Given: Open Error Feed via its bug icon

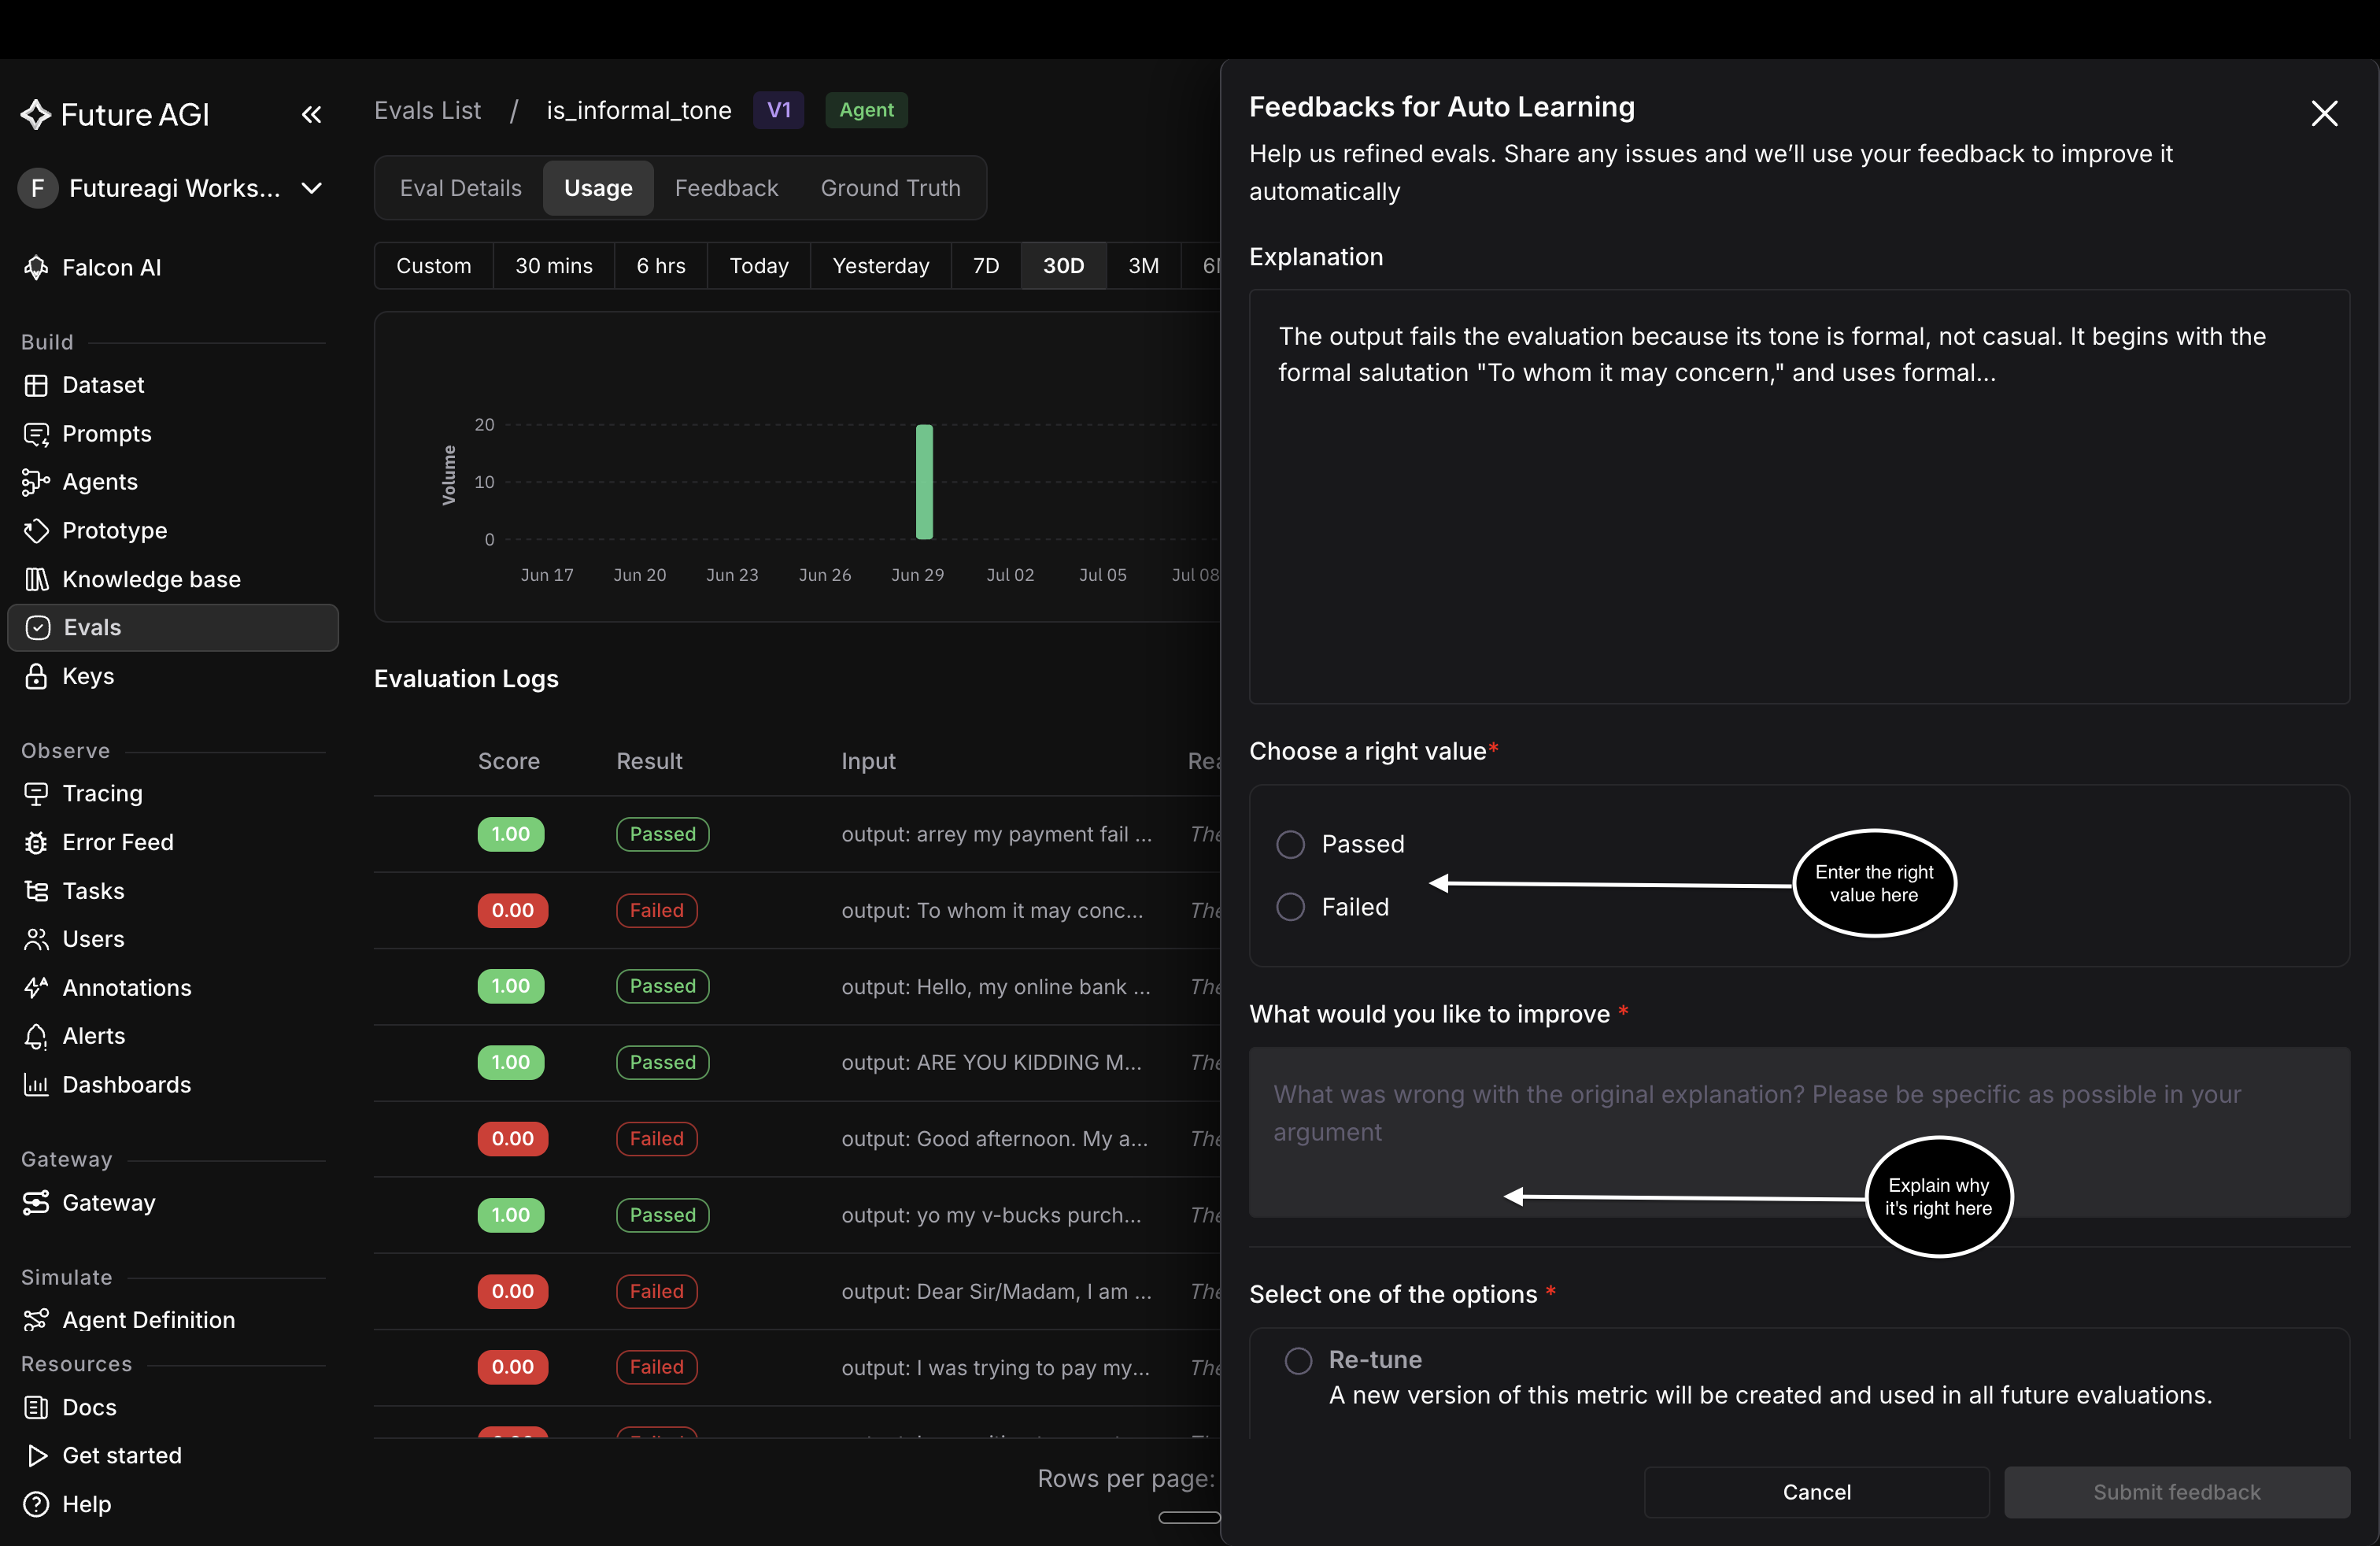Looking at the screenshot, I should [x=36, y=843].
